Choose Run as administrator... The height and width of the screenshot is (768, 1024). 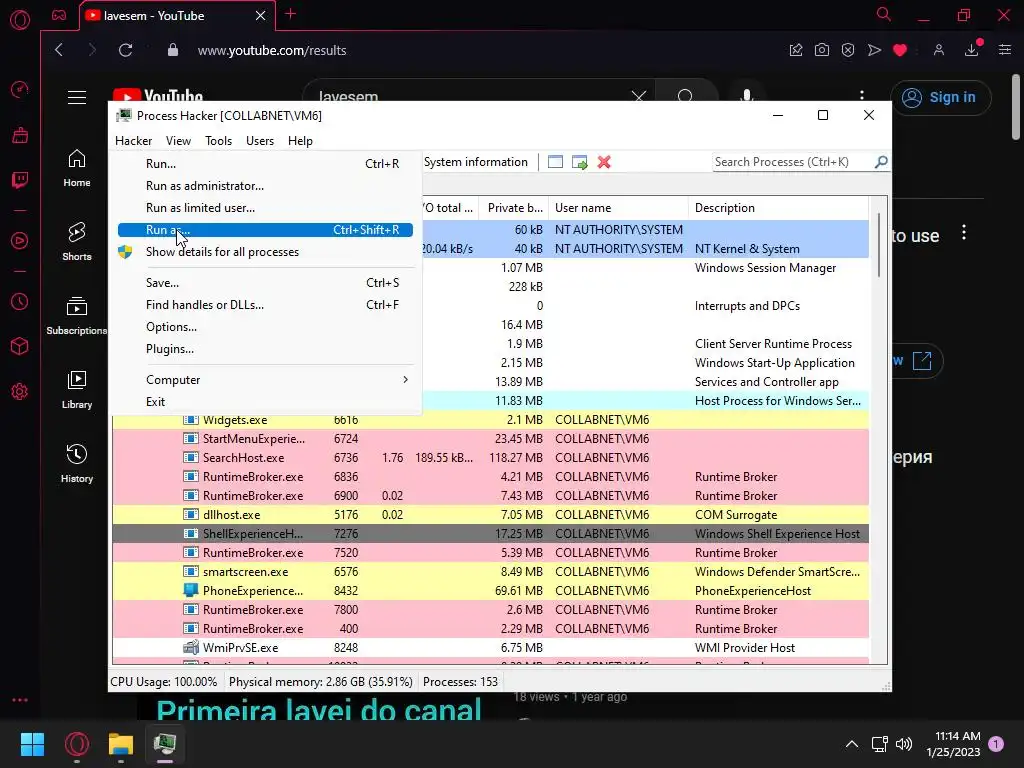(x=265, y=186)
